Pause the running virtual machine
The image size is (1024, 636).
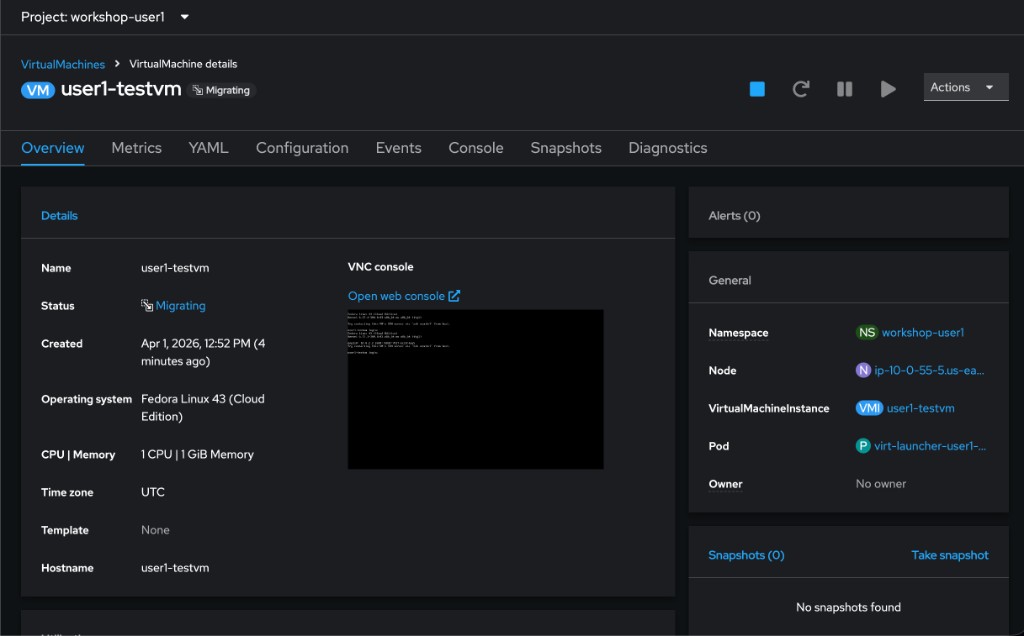(844, 88)
